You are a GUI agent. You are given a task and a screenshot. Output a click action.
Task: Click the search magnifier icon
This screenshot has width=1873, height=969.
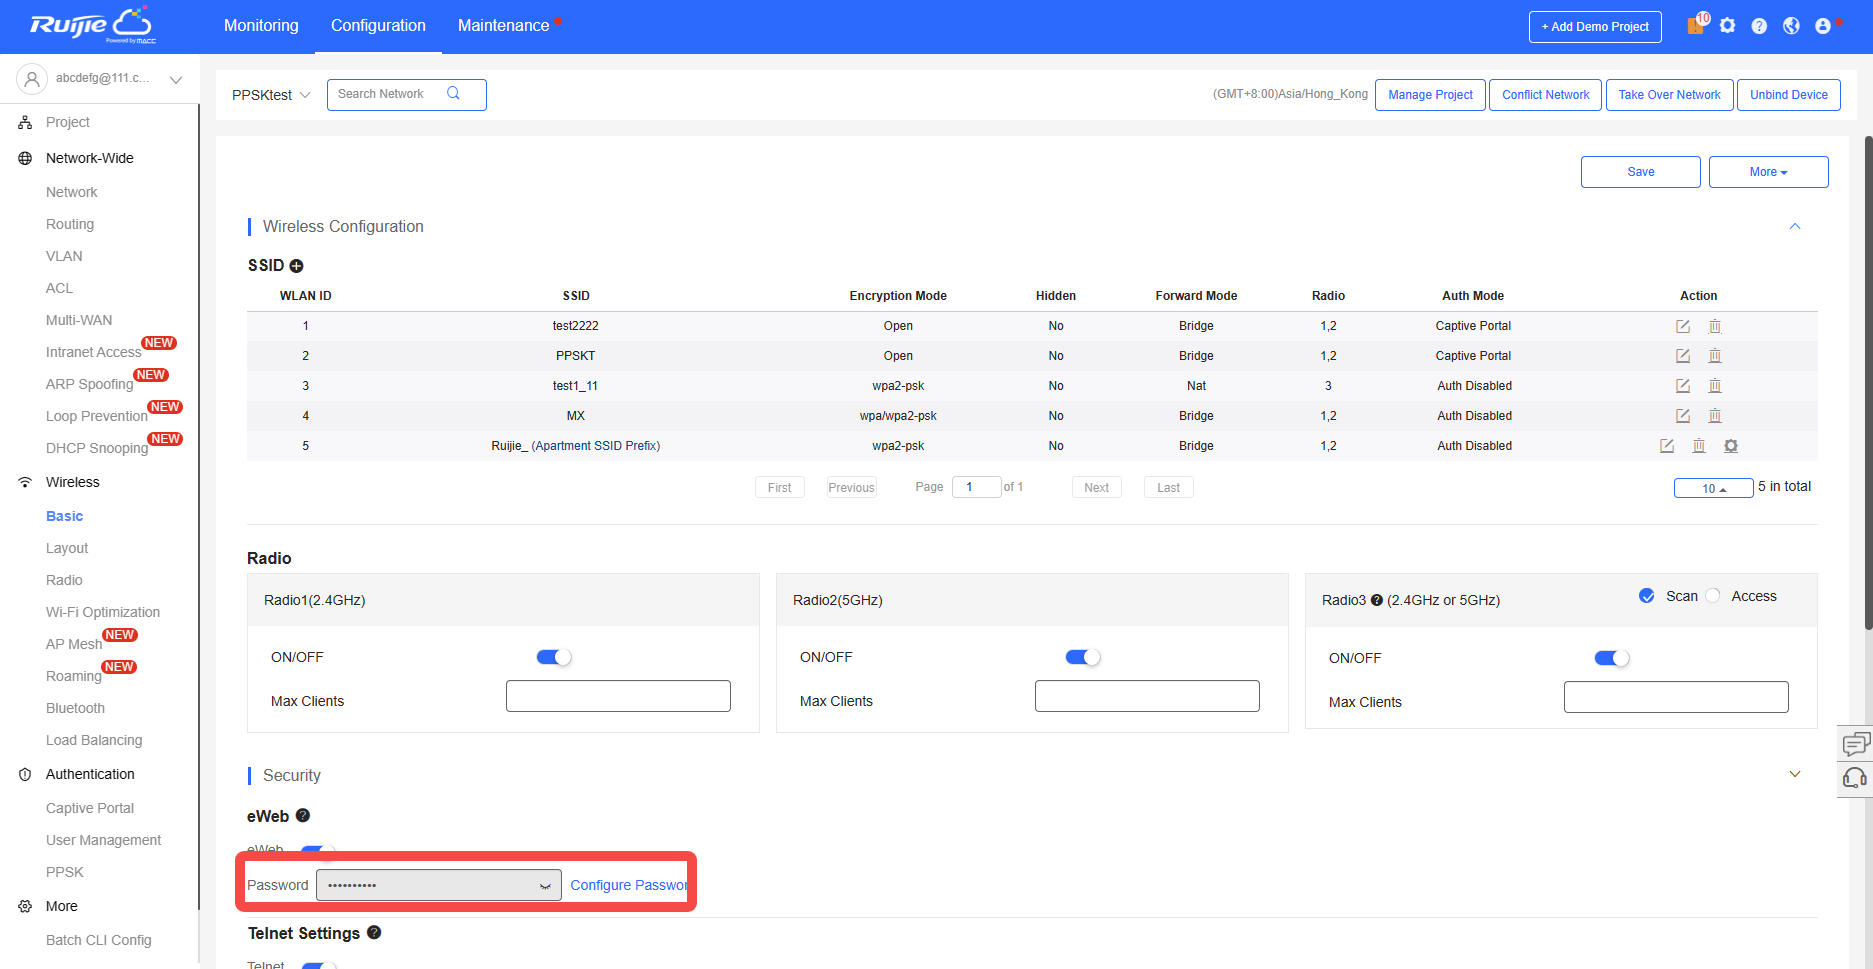[x=453, y=94]
